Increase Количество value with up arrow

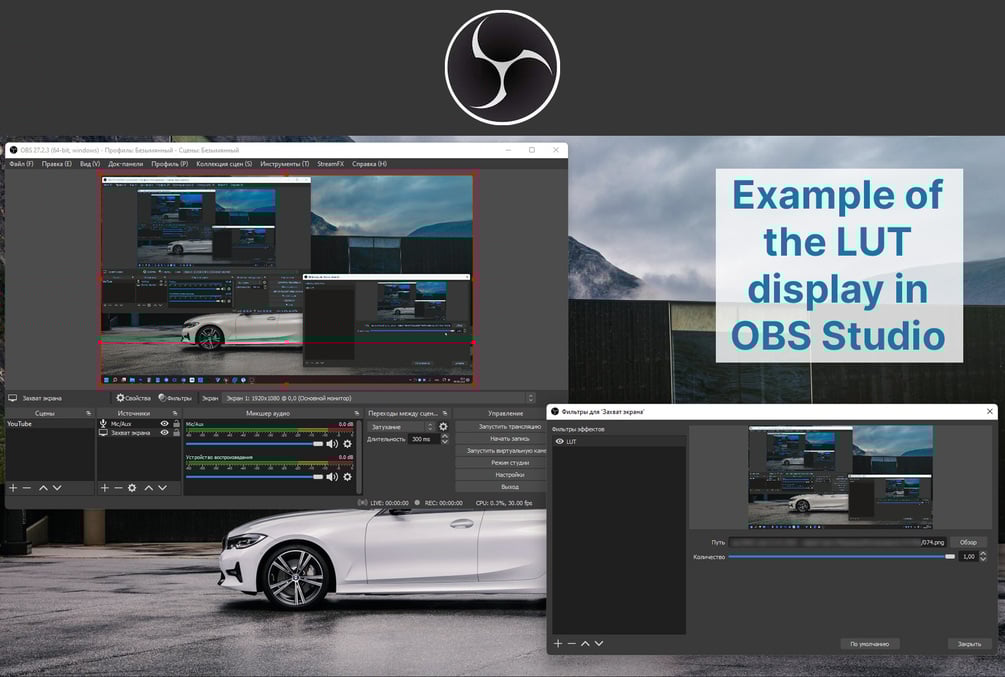tap(983, 553)
